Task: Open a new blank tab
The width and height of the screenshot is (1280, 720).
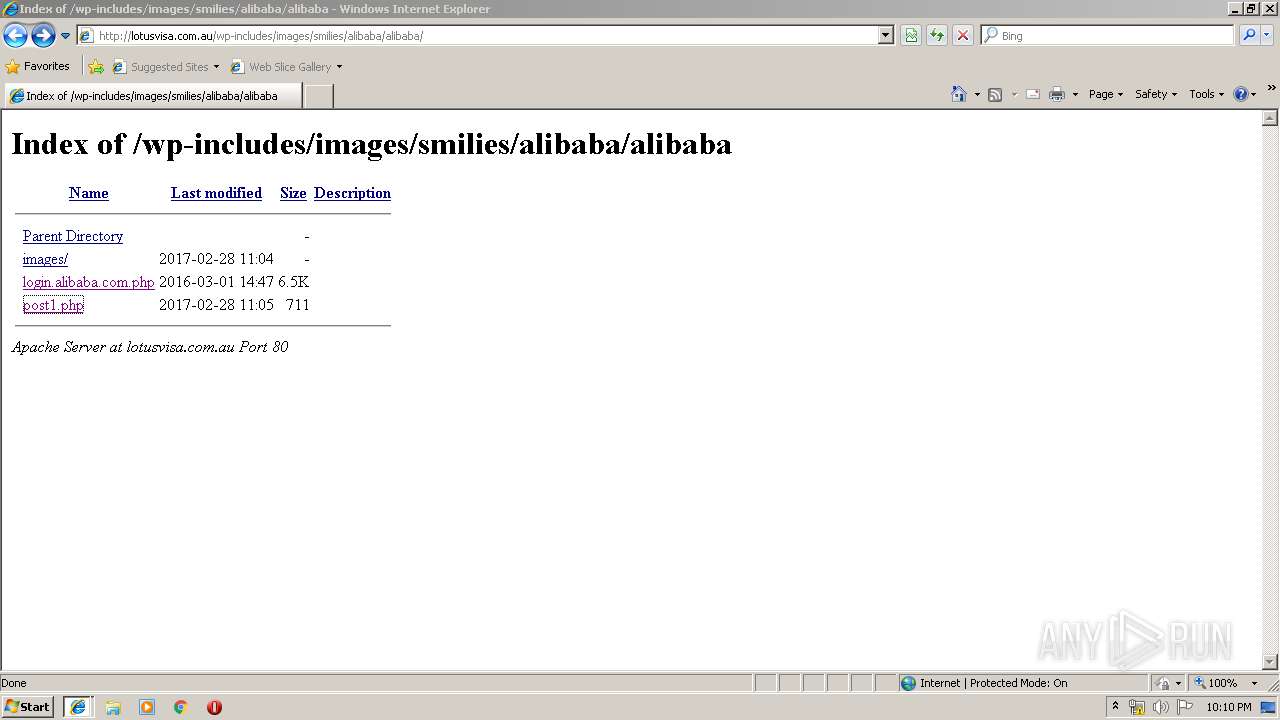Action: click(318, 96)
